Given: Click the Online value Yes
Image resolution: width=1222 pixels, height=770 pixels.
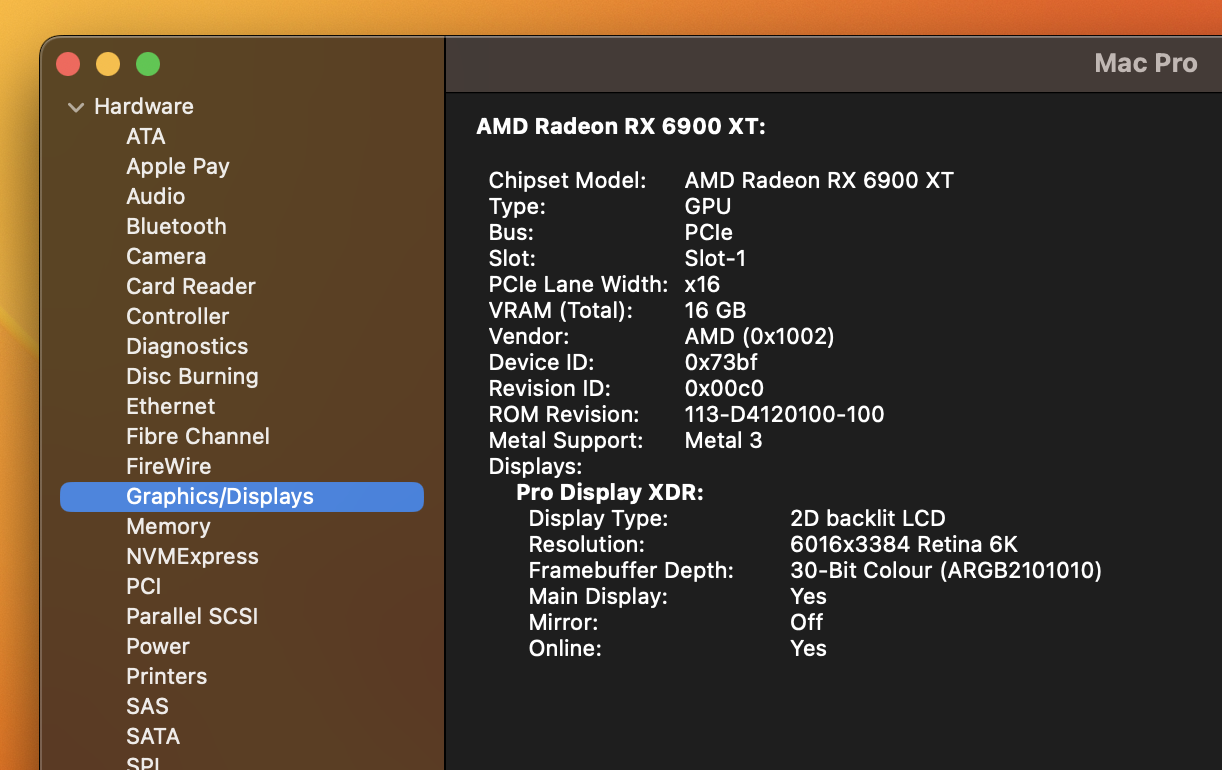Looking at the screenshot, I should (808, 648).
